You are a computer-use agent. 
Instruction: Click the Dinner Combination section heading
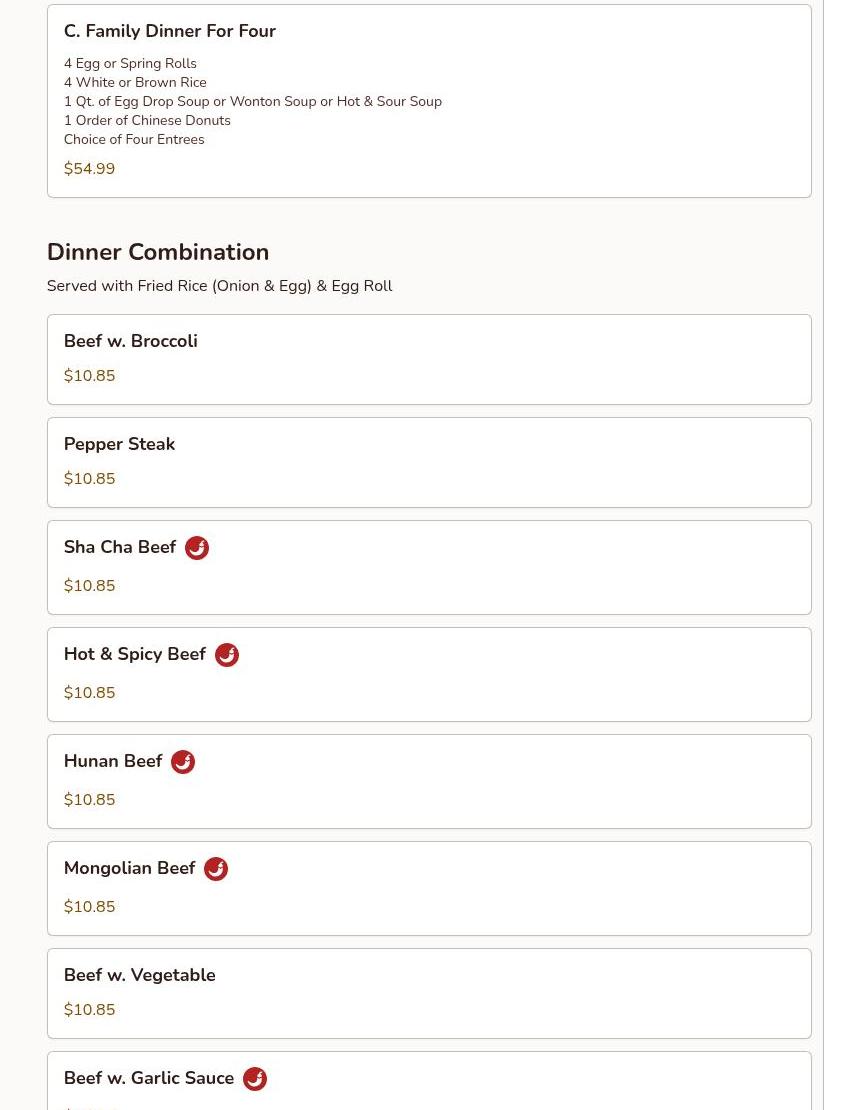(158, 252)
